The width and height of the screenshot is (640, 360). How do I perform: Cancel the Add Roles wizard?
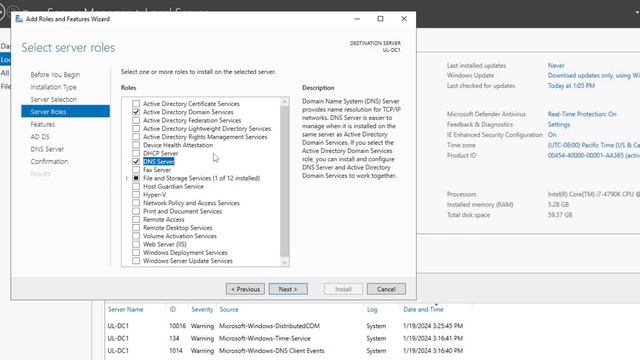[386, 289]
